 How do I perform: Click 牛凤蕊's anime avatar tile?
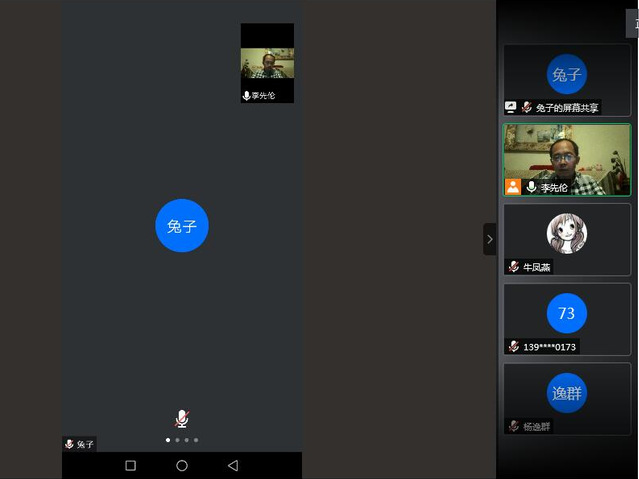[x=566, y=234]
